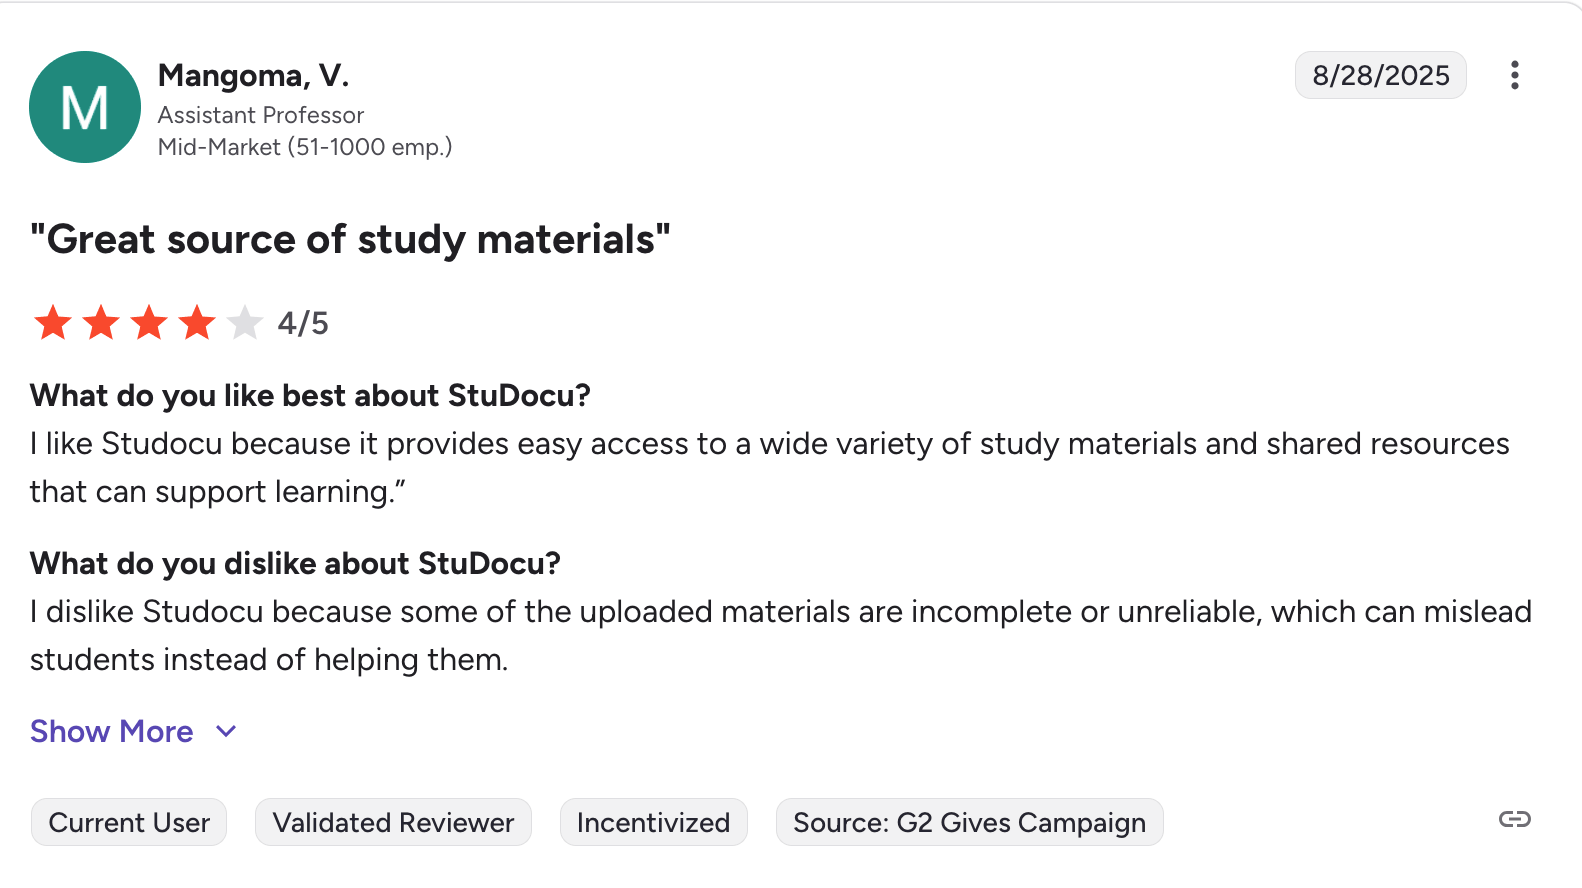The width and height of the screenshot is (1582, 888).
Task: Select the second red star rating icon
Action: tap(101, 322)
